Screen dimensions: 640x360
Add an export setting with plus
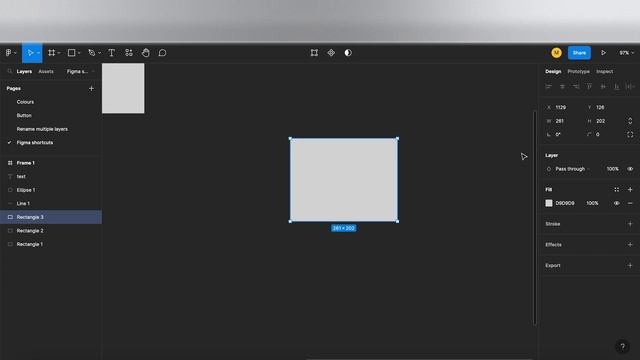(630, 265)
